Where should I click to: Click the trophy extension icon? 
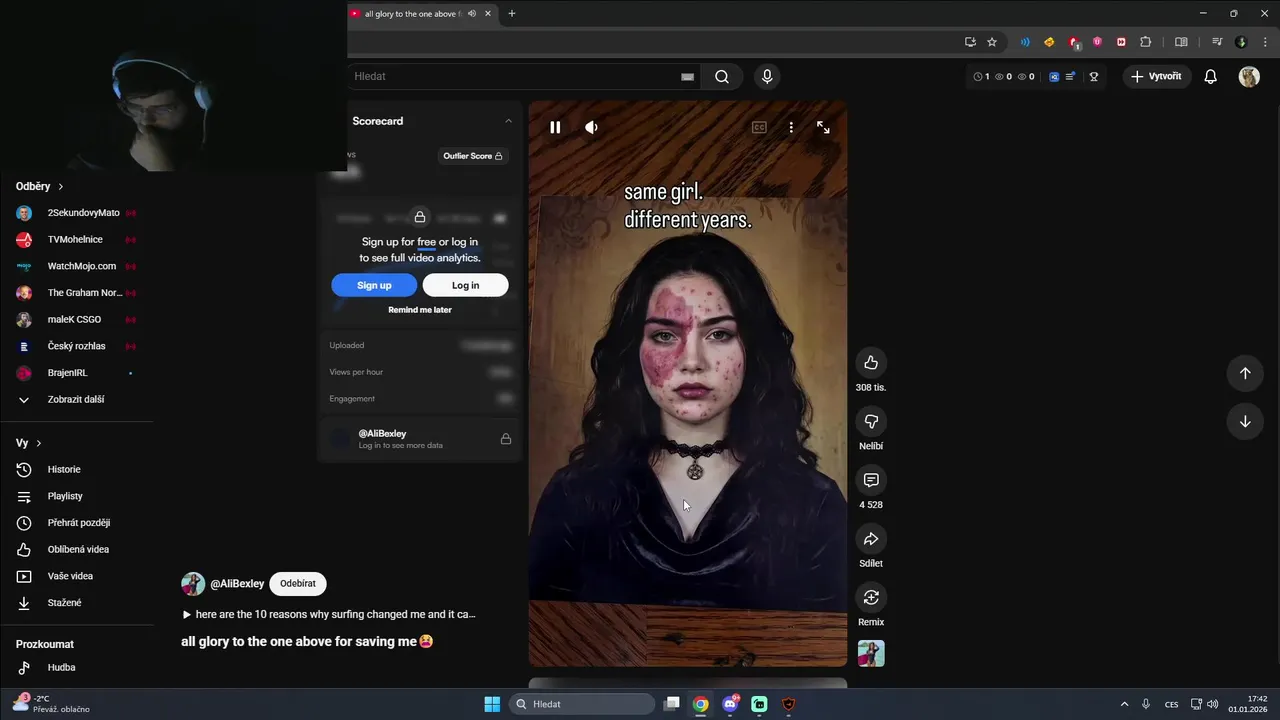point(1094,76)
